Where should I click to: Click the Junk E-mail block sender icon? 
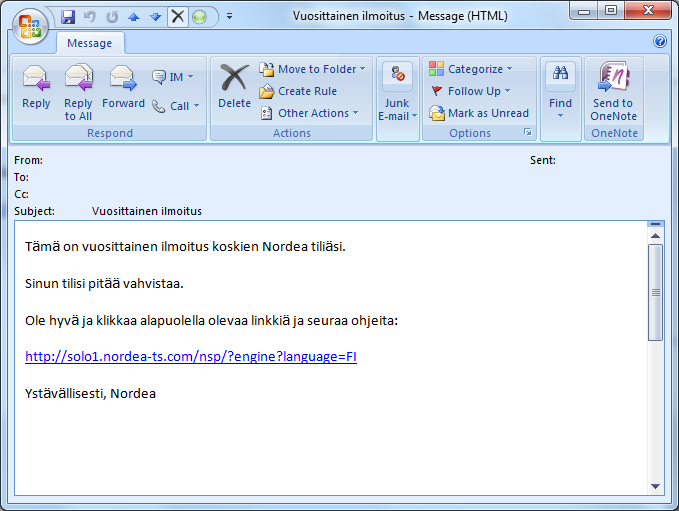(397, 74)
